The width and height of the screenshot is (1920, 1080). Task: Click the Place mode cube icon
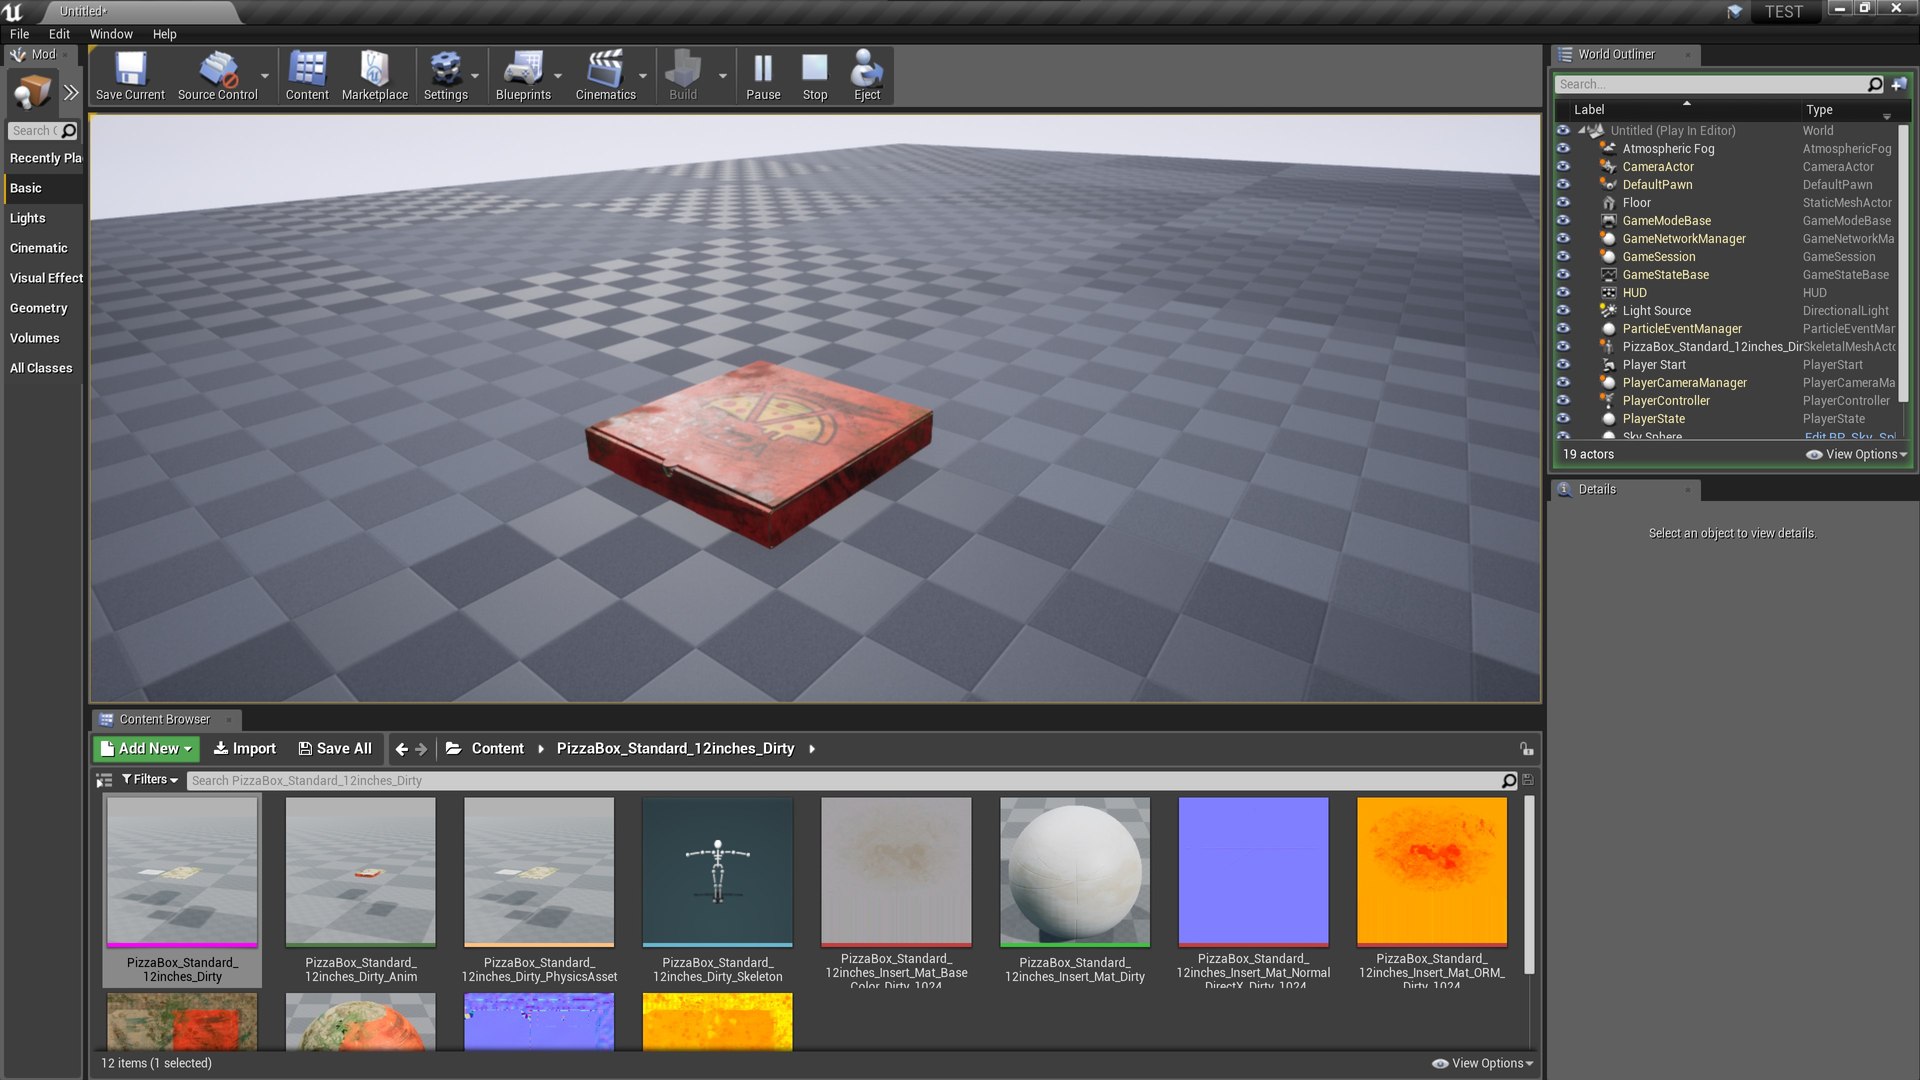tap(32, 93)
